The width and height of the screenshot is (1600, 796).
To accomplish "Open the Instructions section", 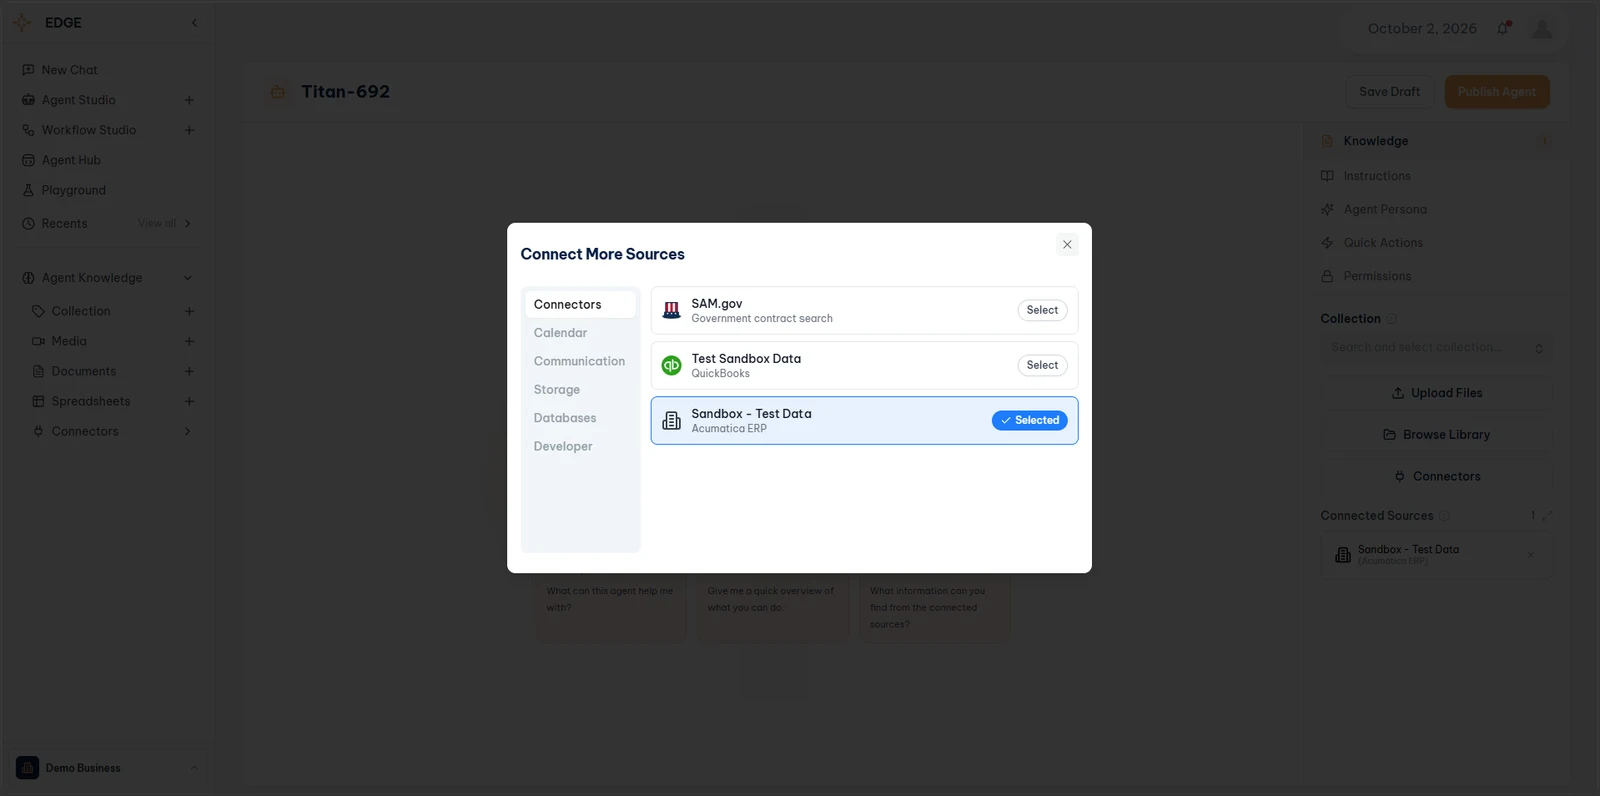I will [x=1436, y=176].
